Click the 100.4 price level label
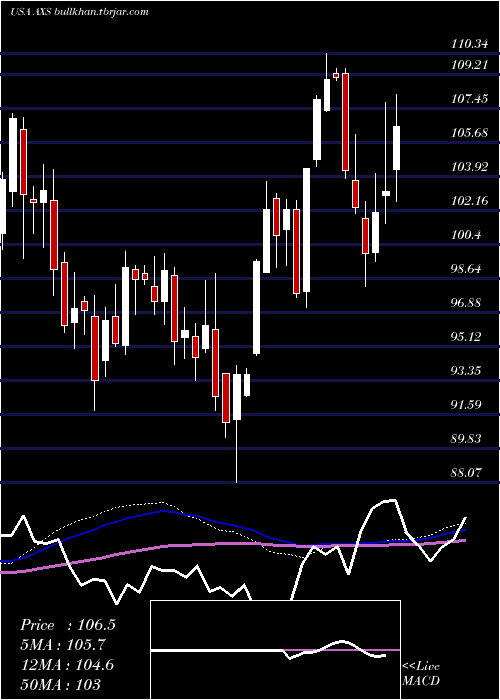 coord(466,235)
